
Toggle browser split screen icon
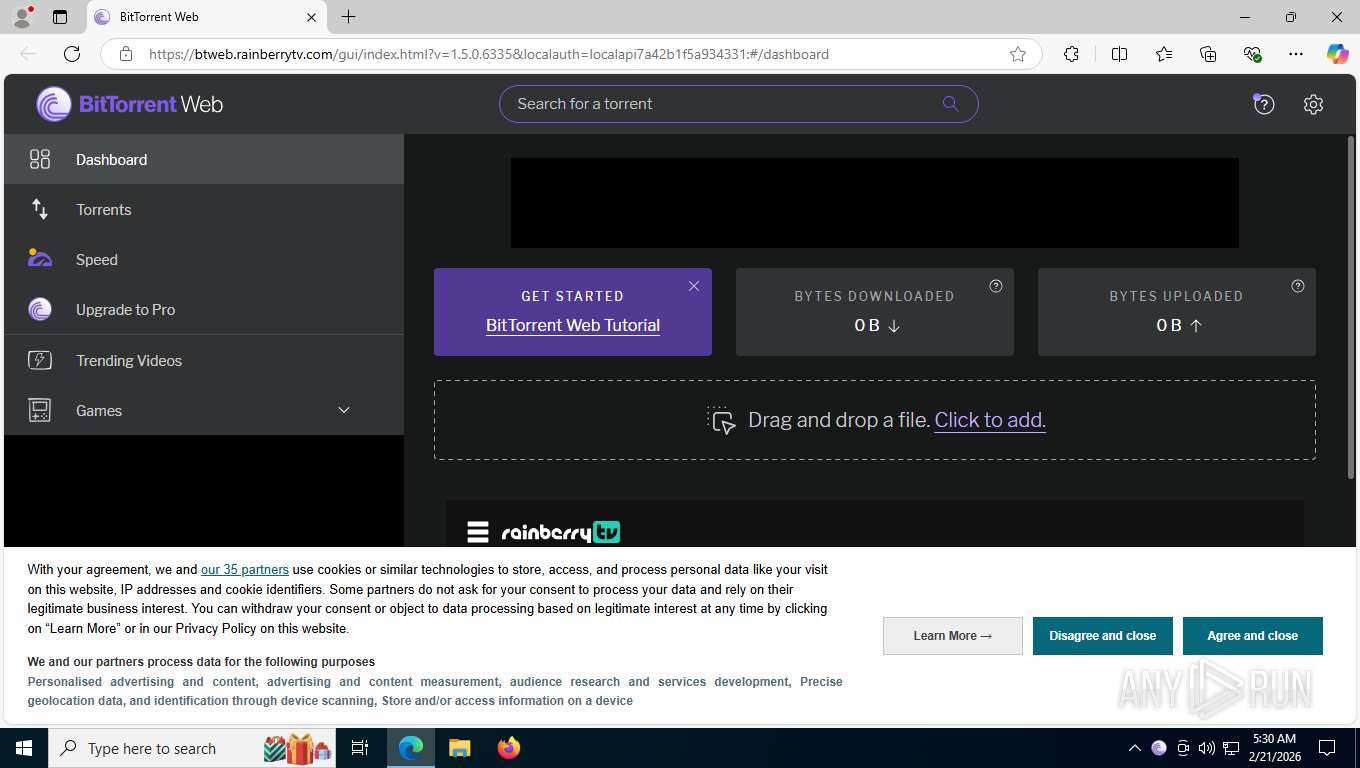1120,54
